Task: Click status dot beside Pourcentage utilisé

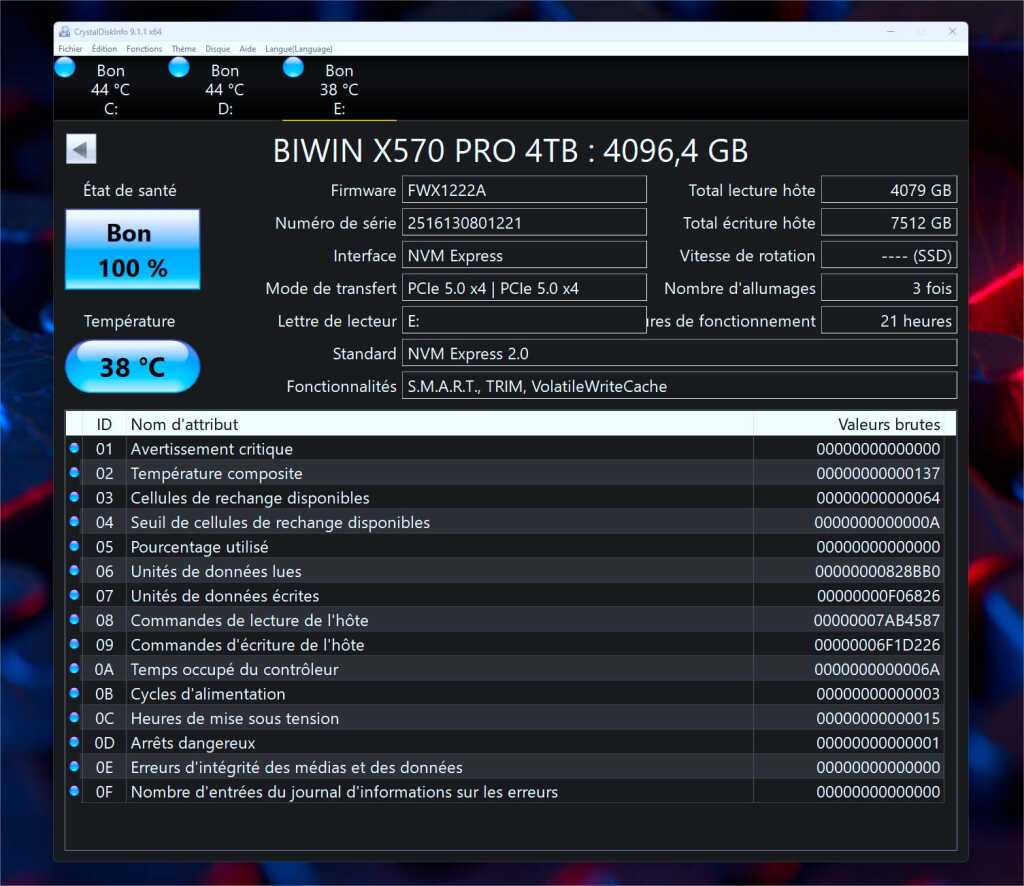Action: pos(74,547)
